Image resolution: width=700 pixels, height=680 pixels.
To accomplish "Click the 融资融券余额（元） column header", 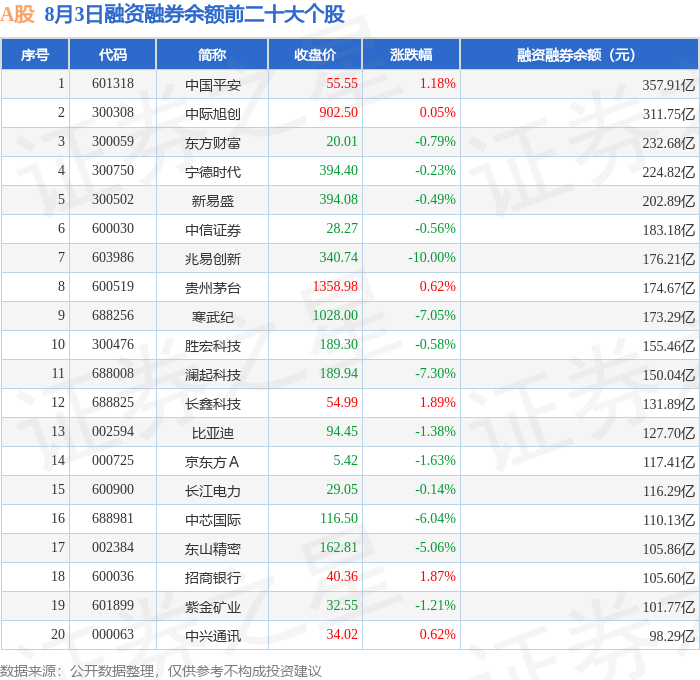I will point(579,54).
